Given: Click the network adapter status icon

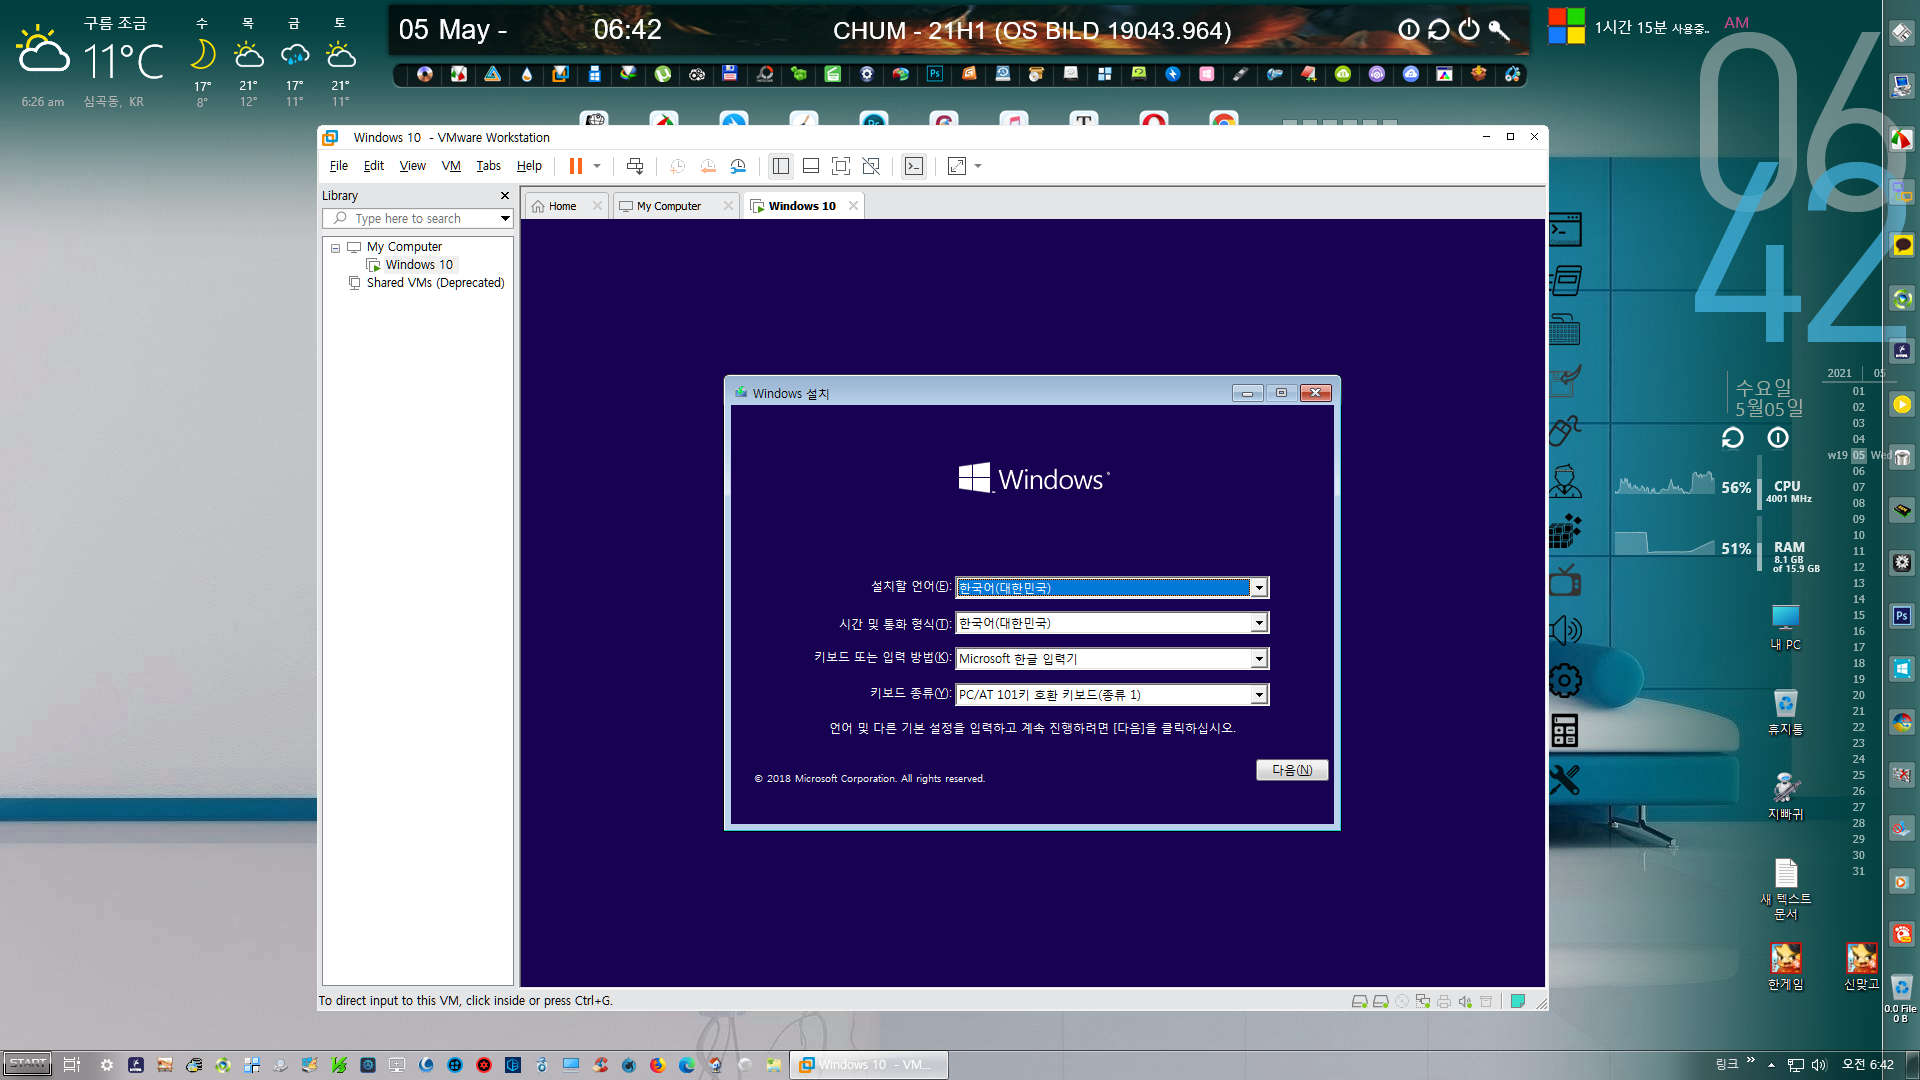Looking at the screenshot, I should [1423, 1001].
